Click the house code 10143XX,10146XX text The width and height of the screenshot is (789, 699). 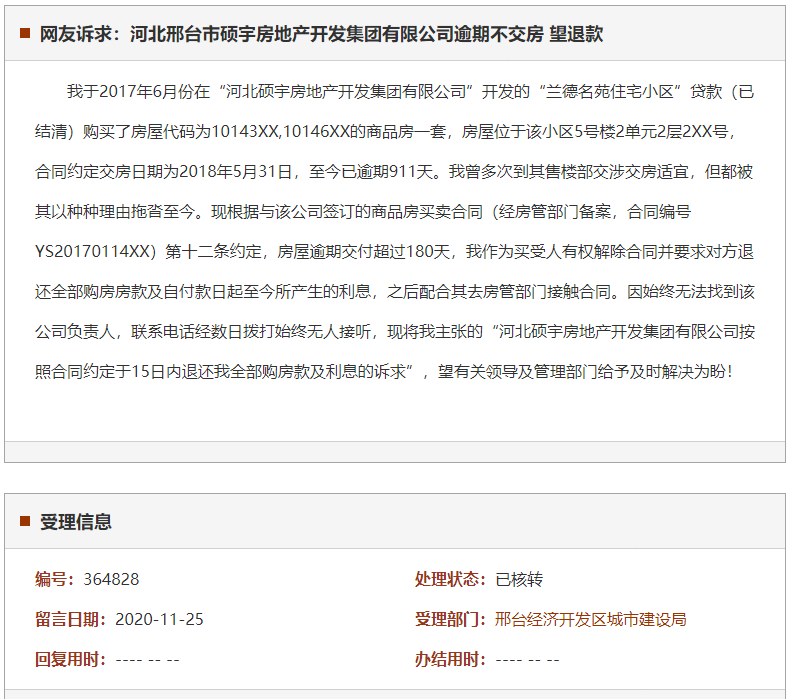(x=281, y=132)
